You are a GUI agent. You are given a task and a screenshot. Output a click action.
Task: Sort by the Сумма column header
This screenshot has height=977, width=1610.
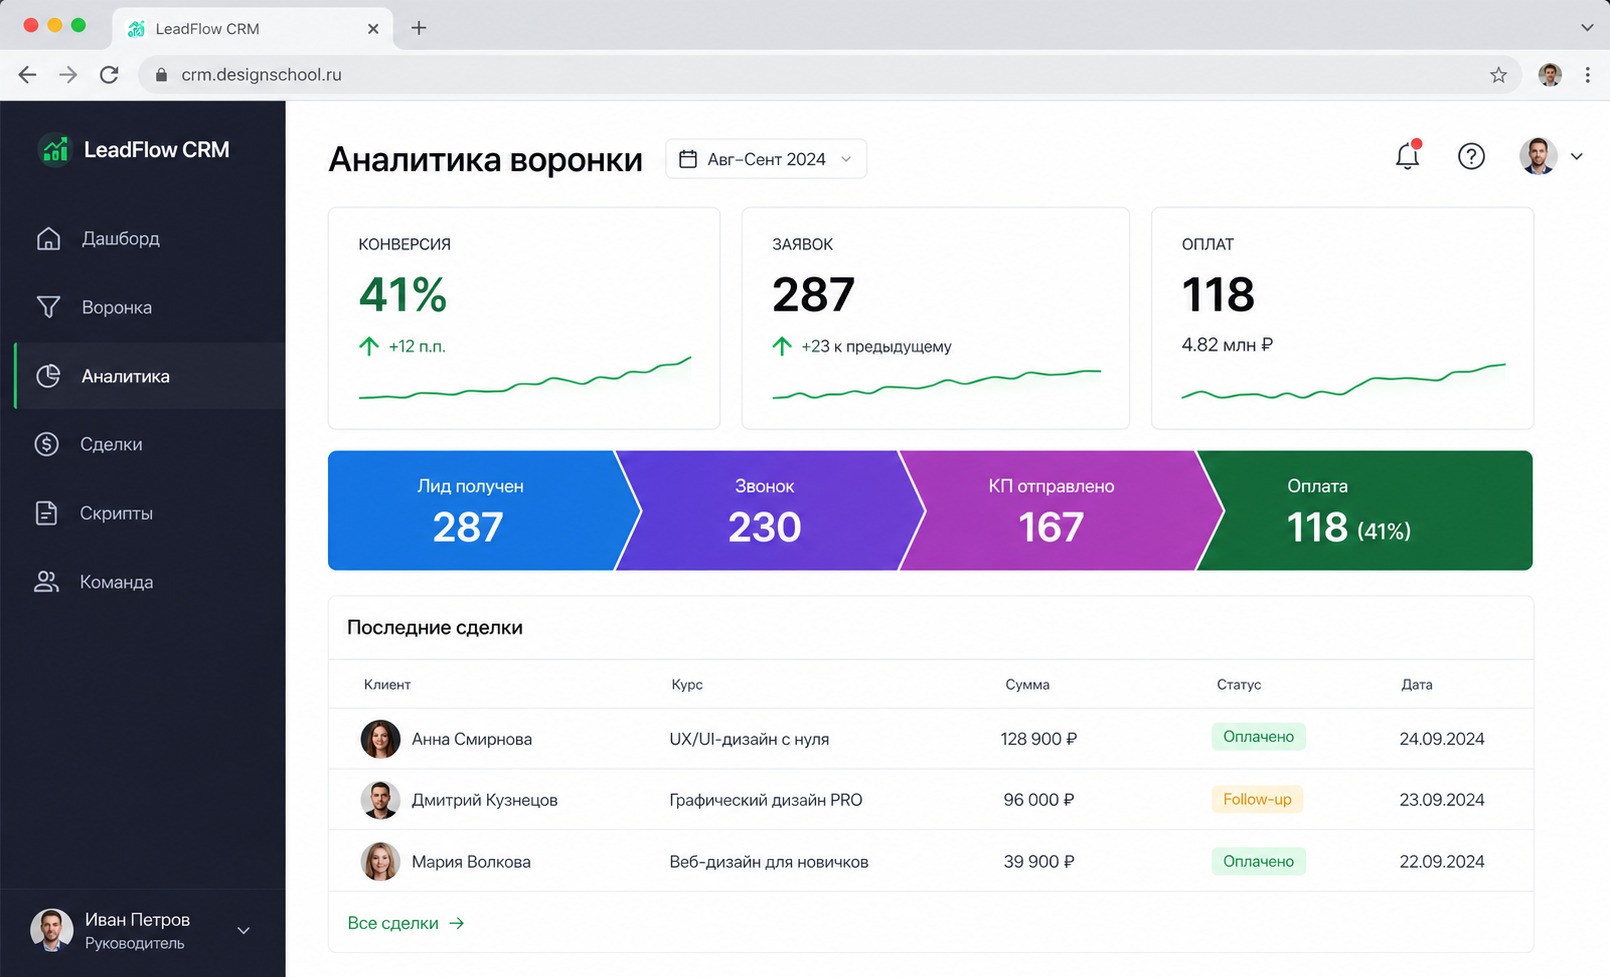[x=1027, y=685]
